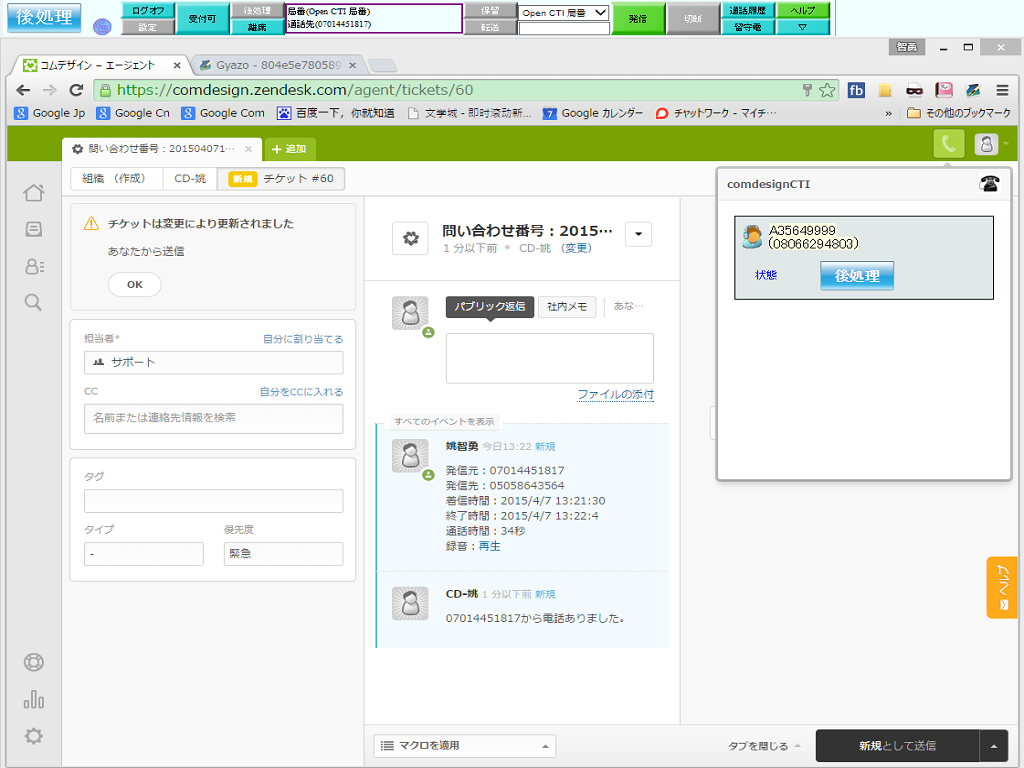Open the Open CTI 局番 dropdown

[x=564, y=13]
